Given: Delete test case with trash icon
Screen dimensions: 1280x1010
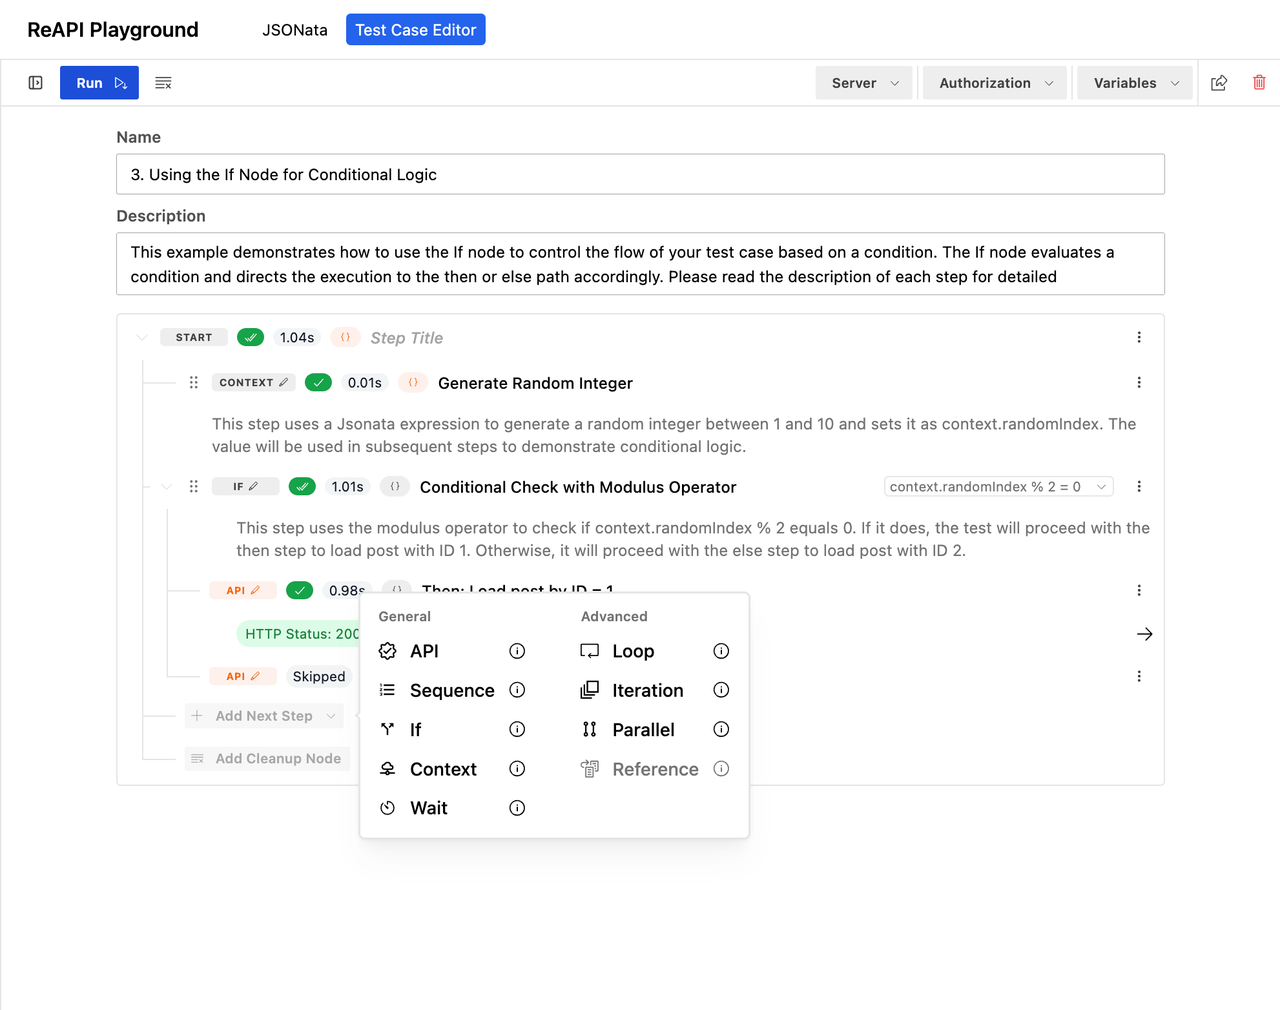Looking at the screenshot, I should 1259,83.
